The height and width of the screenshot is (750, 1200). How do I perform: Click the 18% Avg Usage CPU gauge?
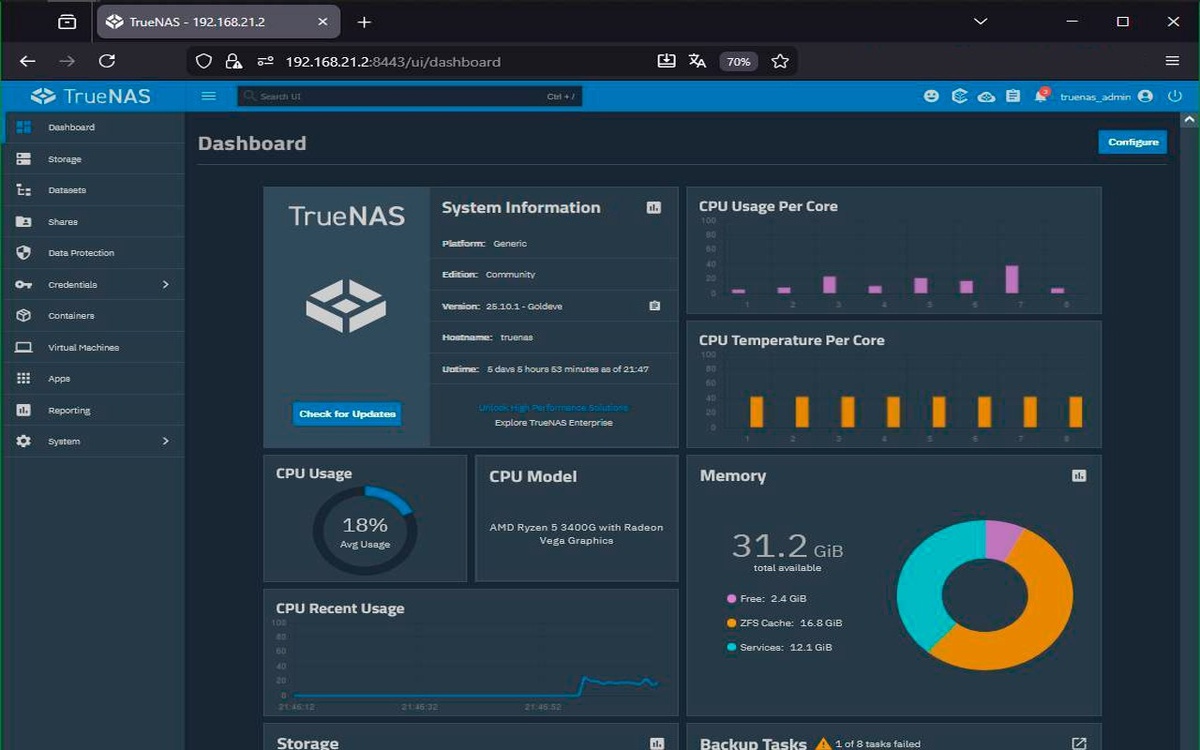click(365, 531)
